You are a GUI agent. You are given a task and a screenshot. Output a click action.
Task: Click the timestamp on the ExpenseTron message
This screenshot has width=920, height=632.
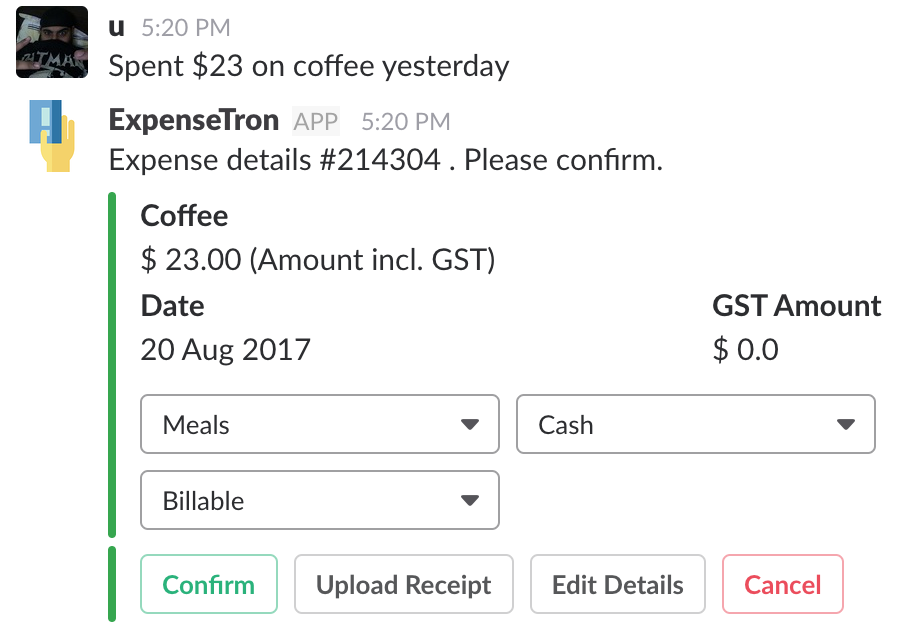click(x=405, y=122)
